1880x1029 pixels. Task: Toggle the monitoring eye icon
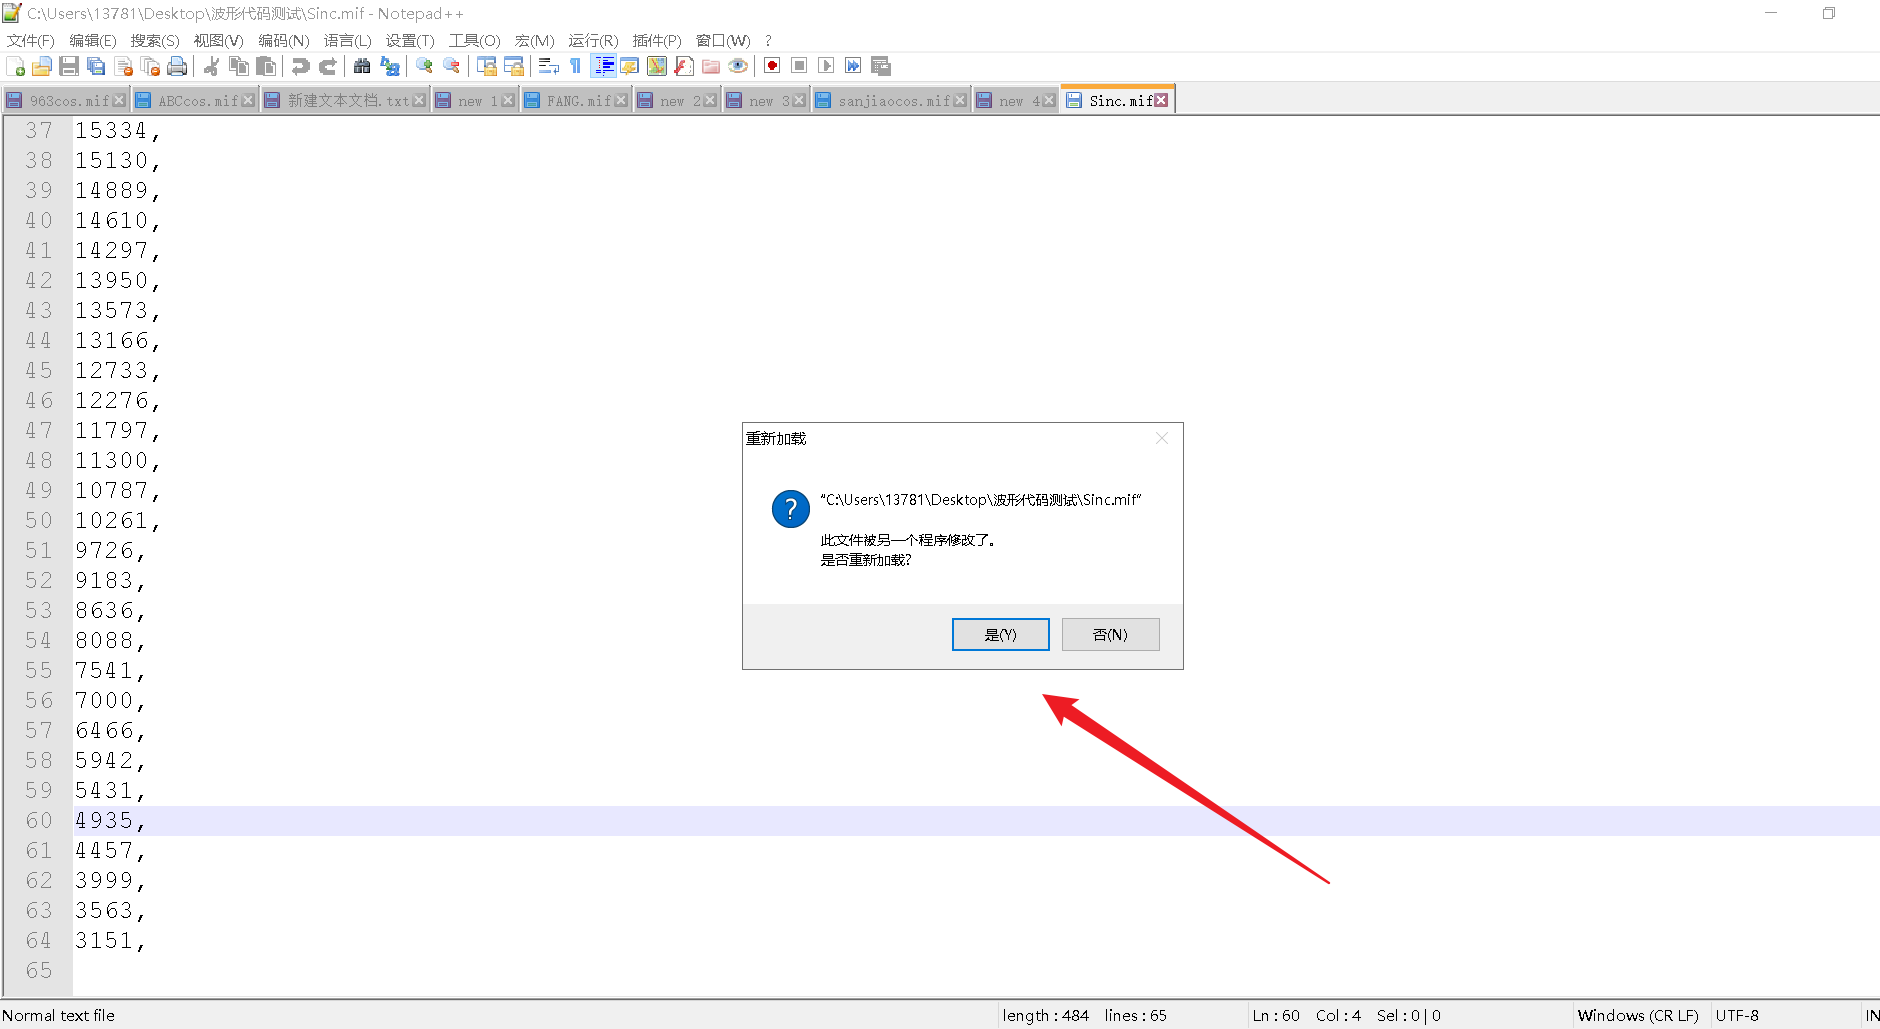pyautogui.click(x=738, y=66)
